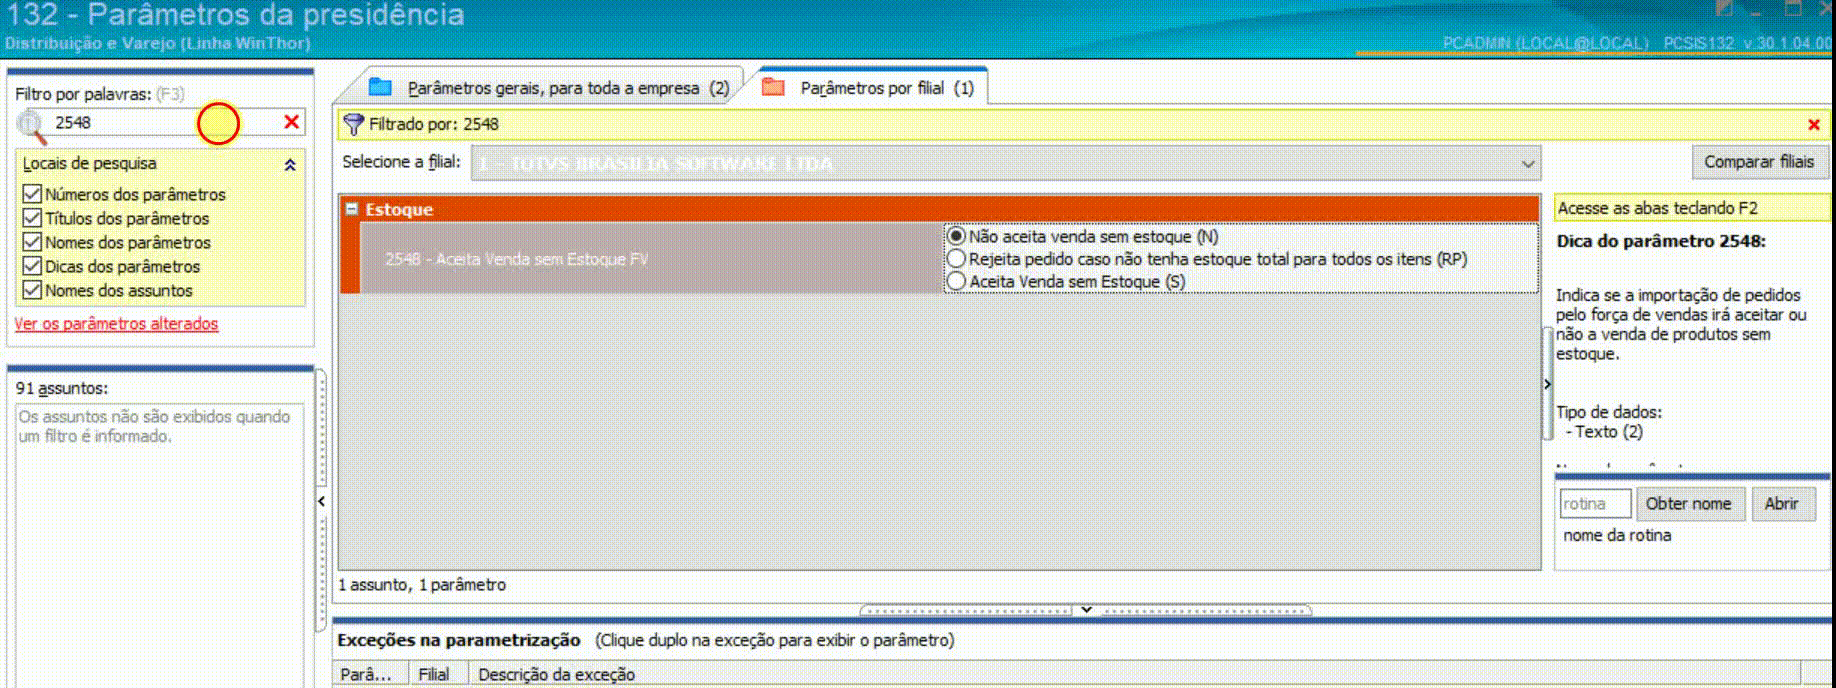The width and height of the screenshot is (1836, 688).
Task: Collapse the Estoque group
Action: coord(351,209)
